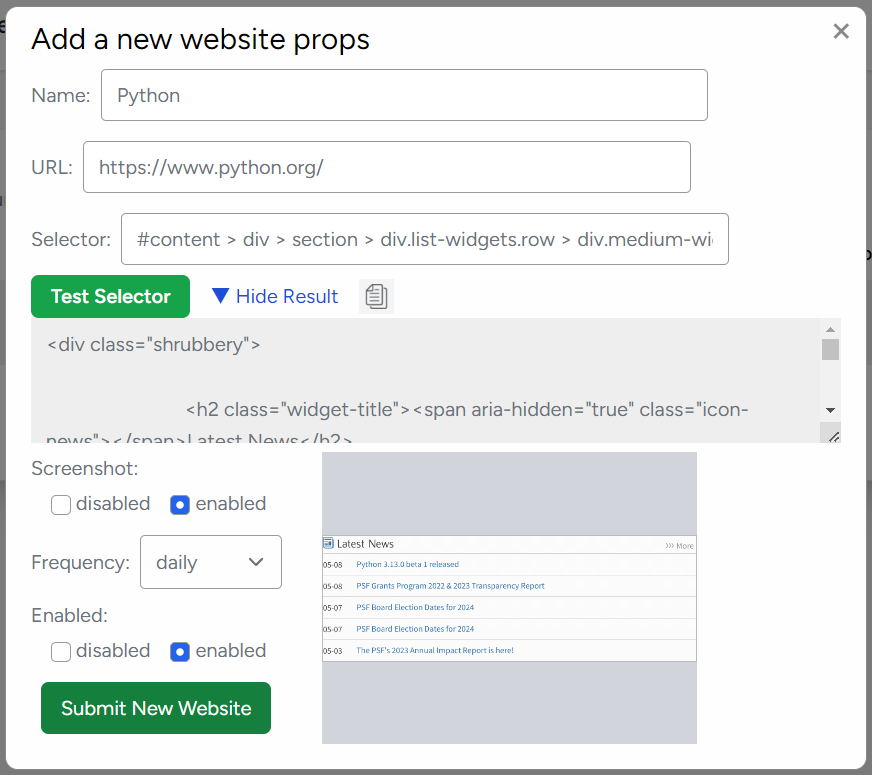The width and height of the screenshot is (872, 775).
Task: Copy result with the clipboard icon
Action: tap(376, 296)
